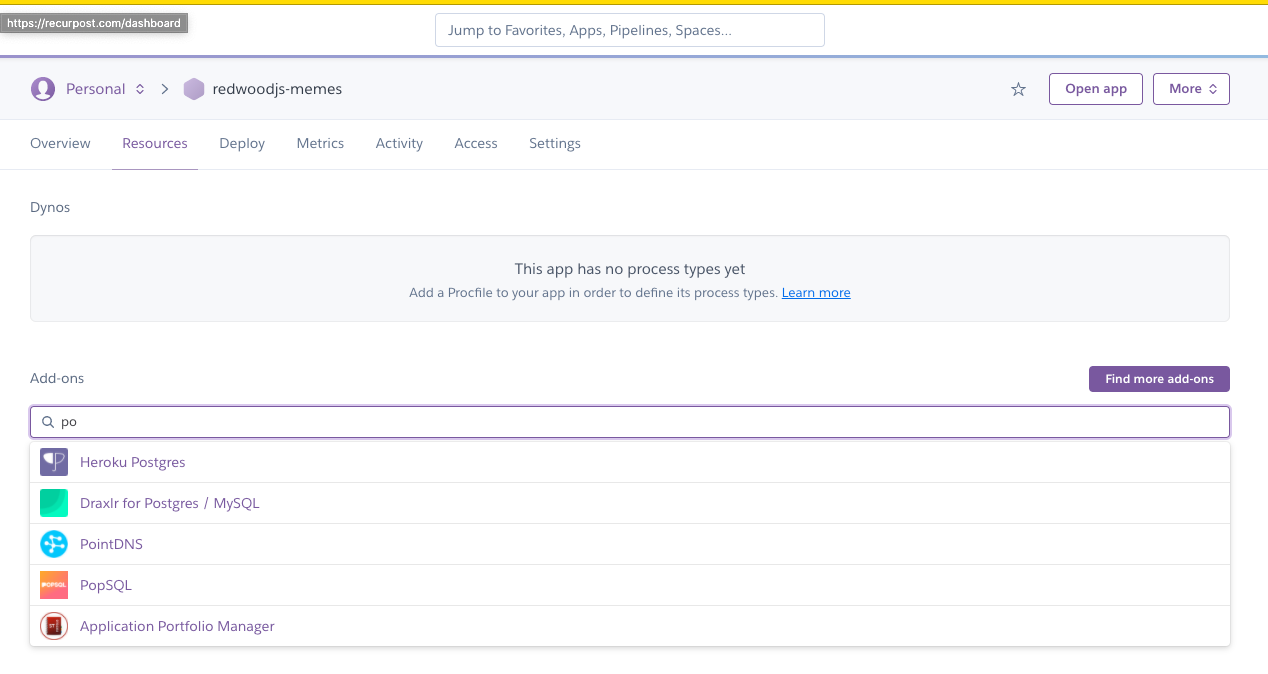Click the Draxlr green logo icon
This screenshot has width=1268, height=674.
(x=54, y=503)
